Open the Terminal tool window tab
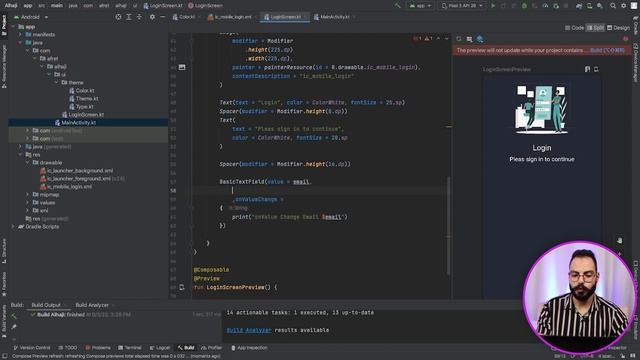 (129, 348)
